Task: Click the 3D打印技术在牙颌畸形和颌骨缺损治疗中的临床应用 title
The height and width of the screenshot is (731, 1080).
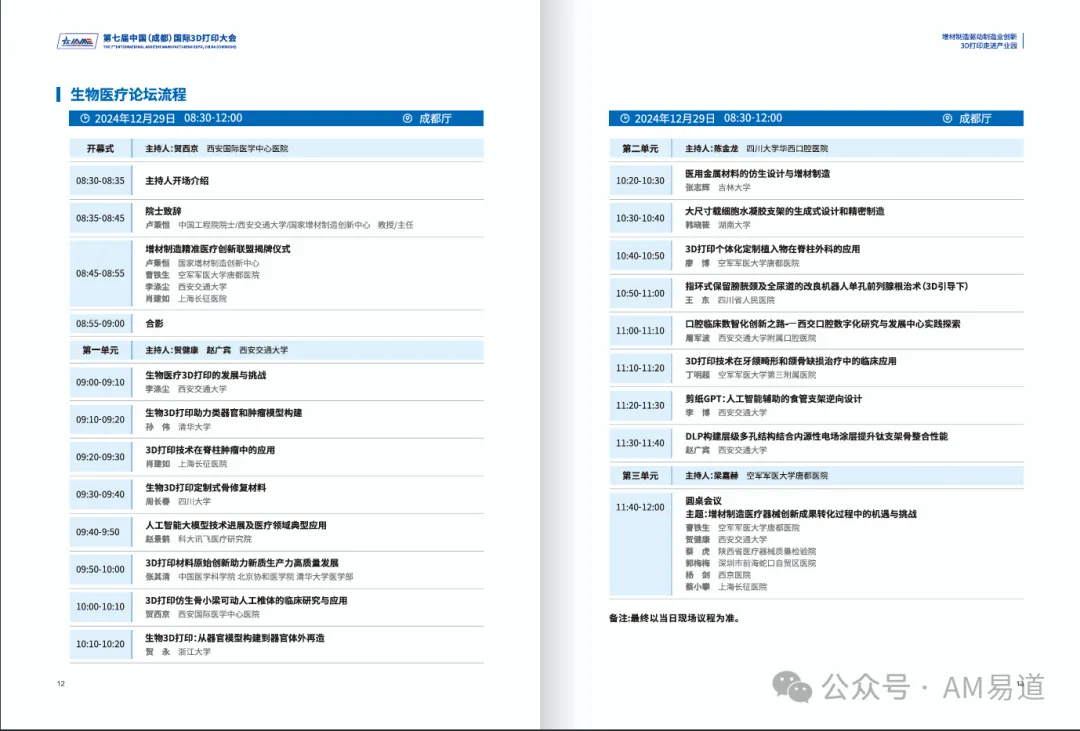Action: click(791, 361)
